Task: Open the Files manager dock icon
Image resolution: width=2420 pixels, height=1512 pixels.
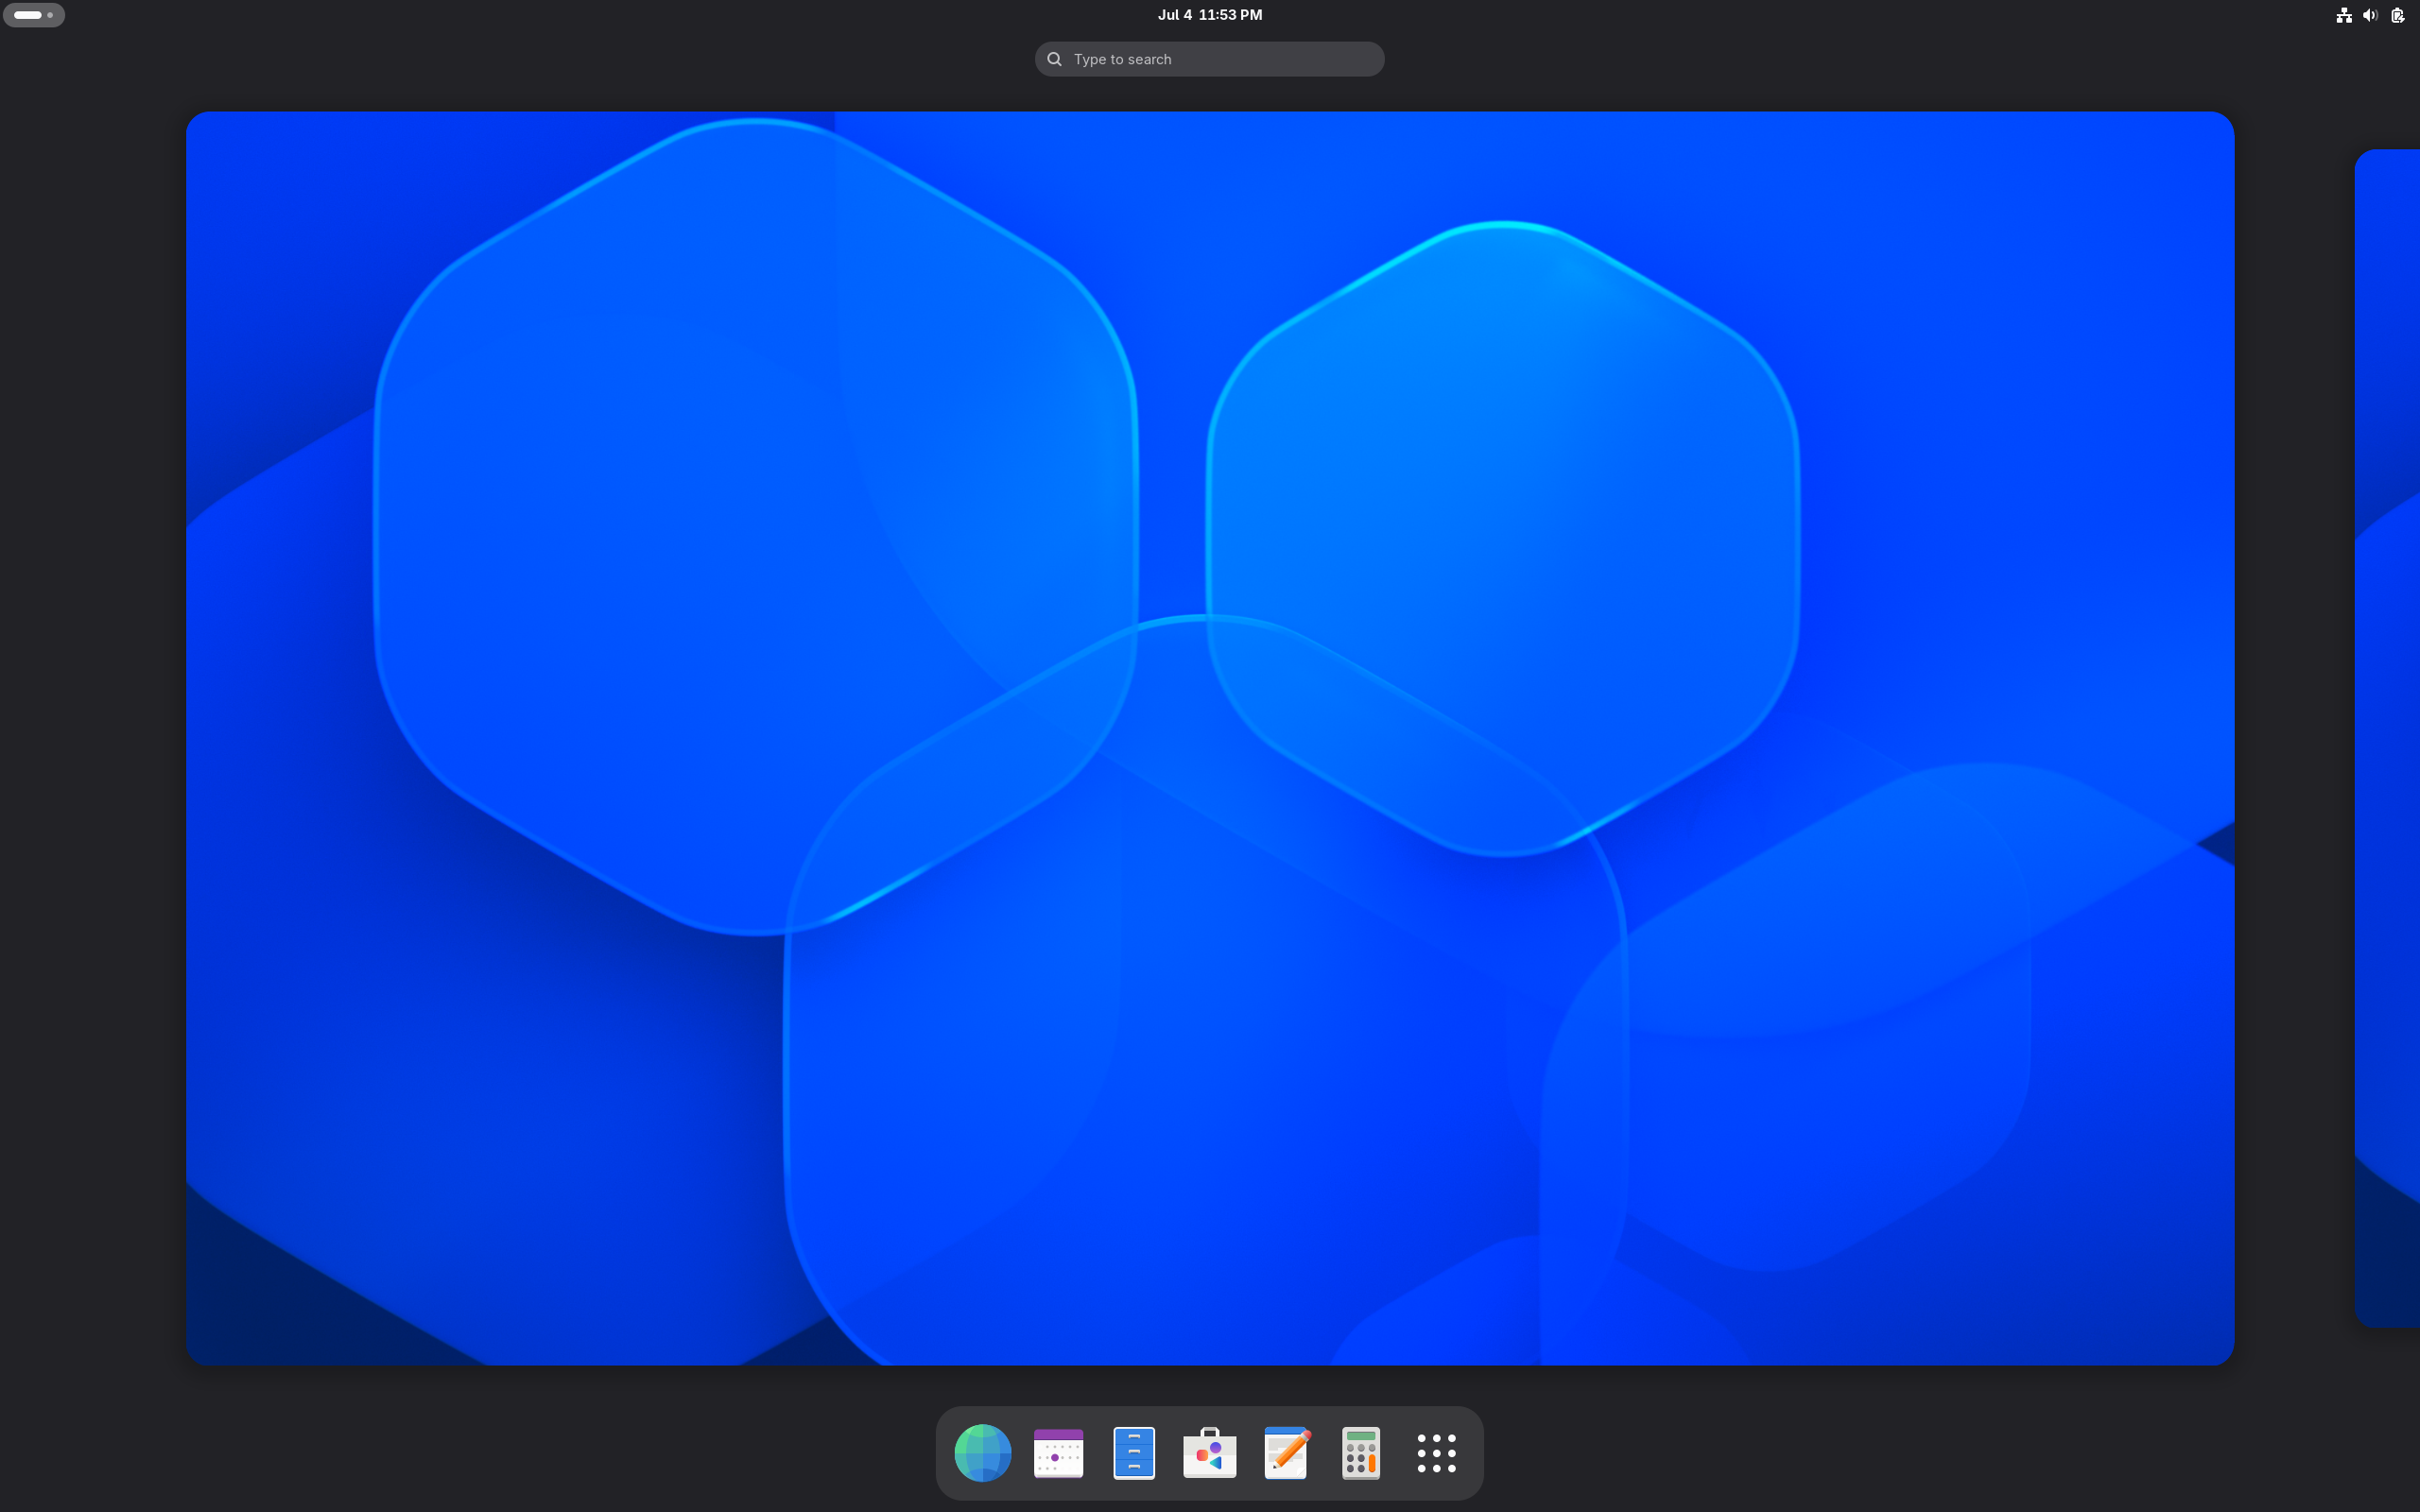Action: point(1134,1453)
